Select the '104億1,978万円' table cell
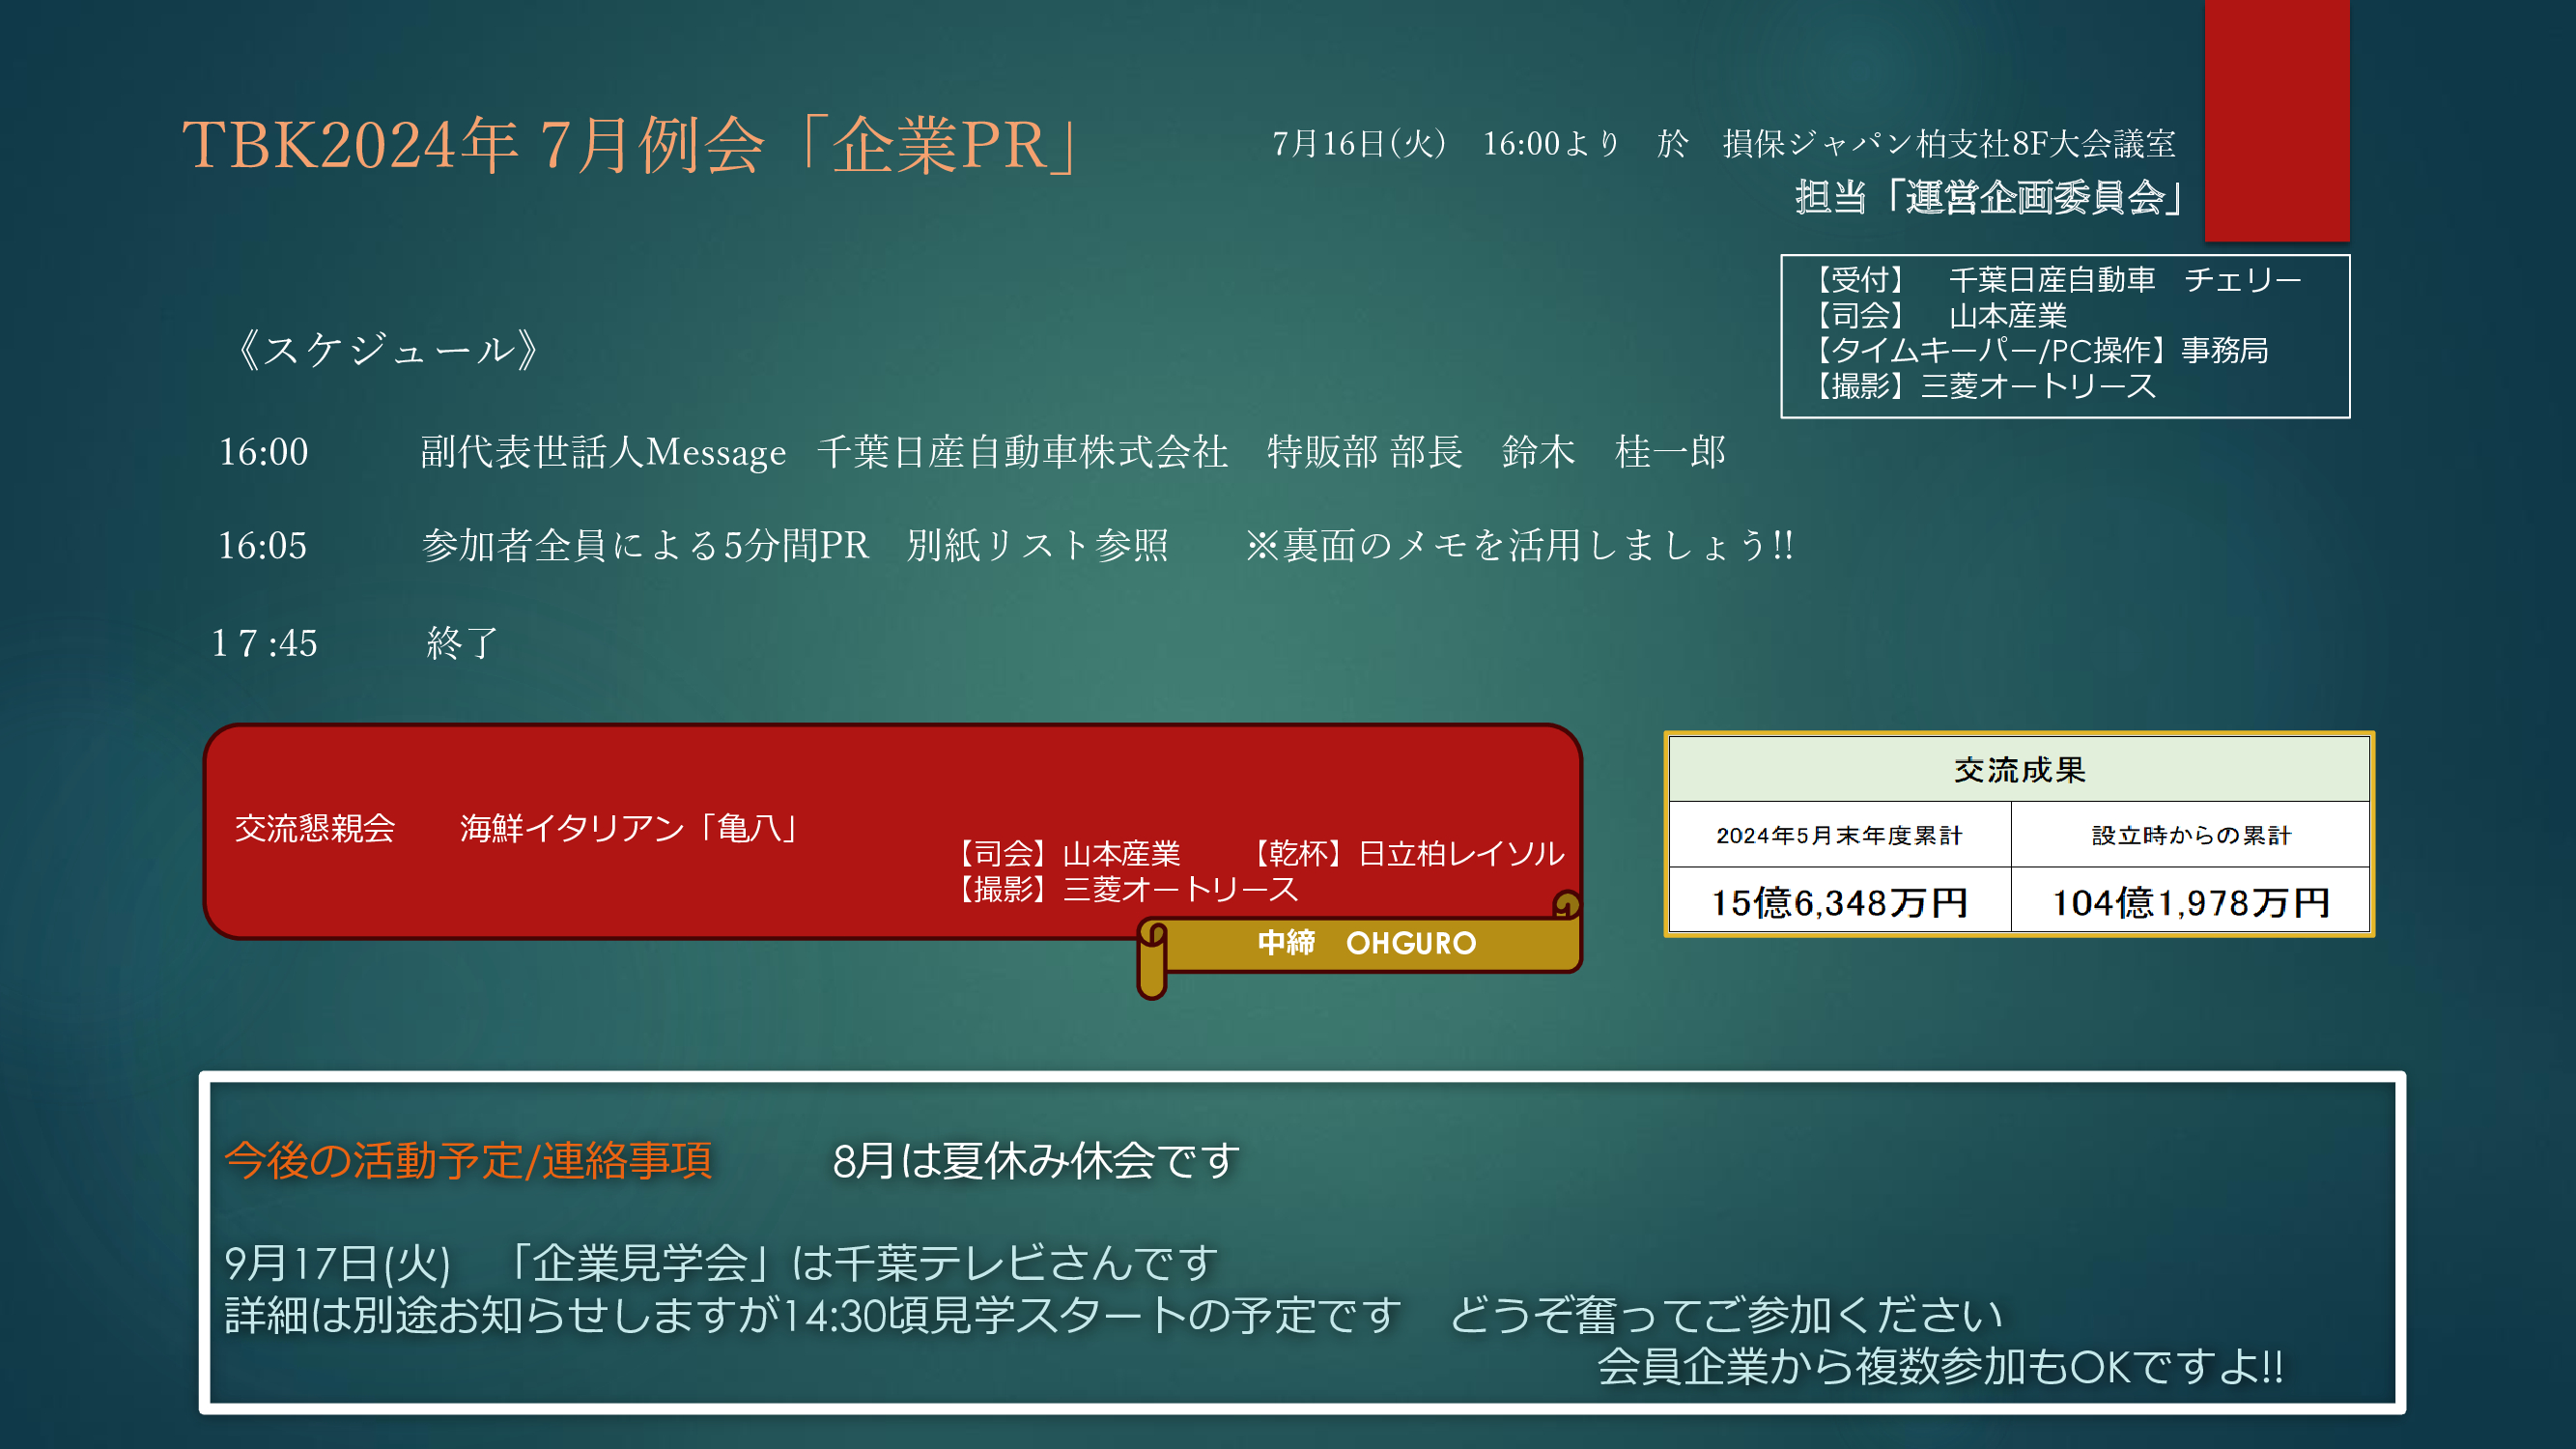This screenshot has width=2576, height=1449. pyautogui.click(x=2190, y=903)
